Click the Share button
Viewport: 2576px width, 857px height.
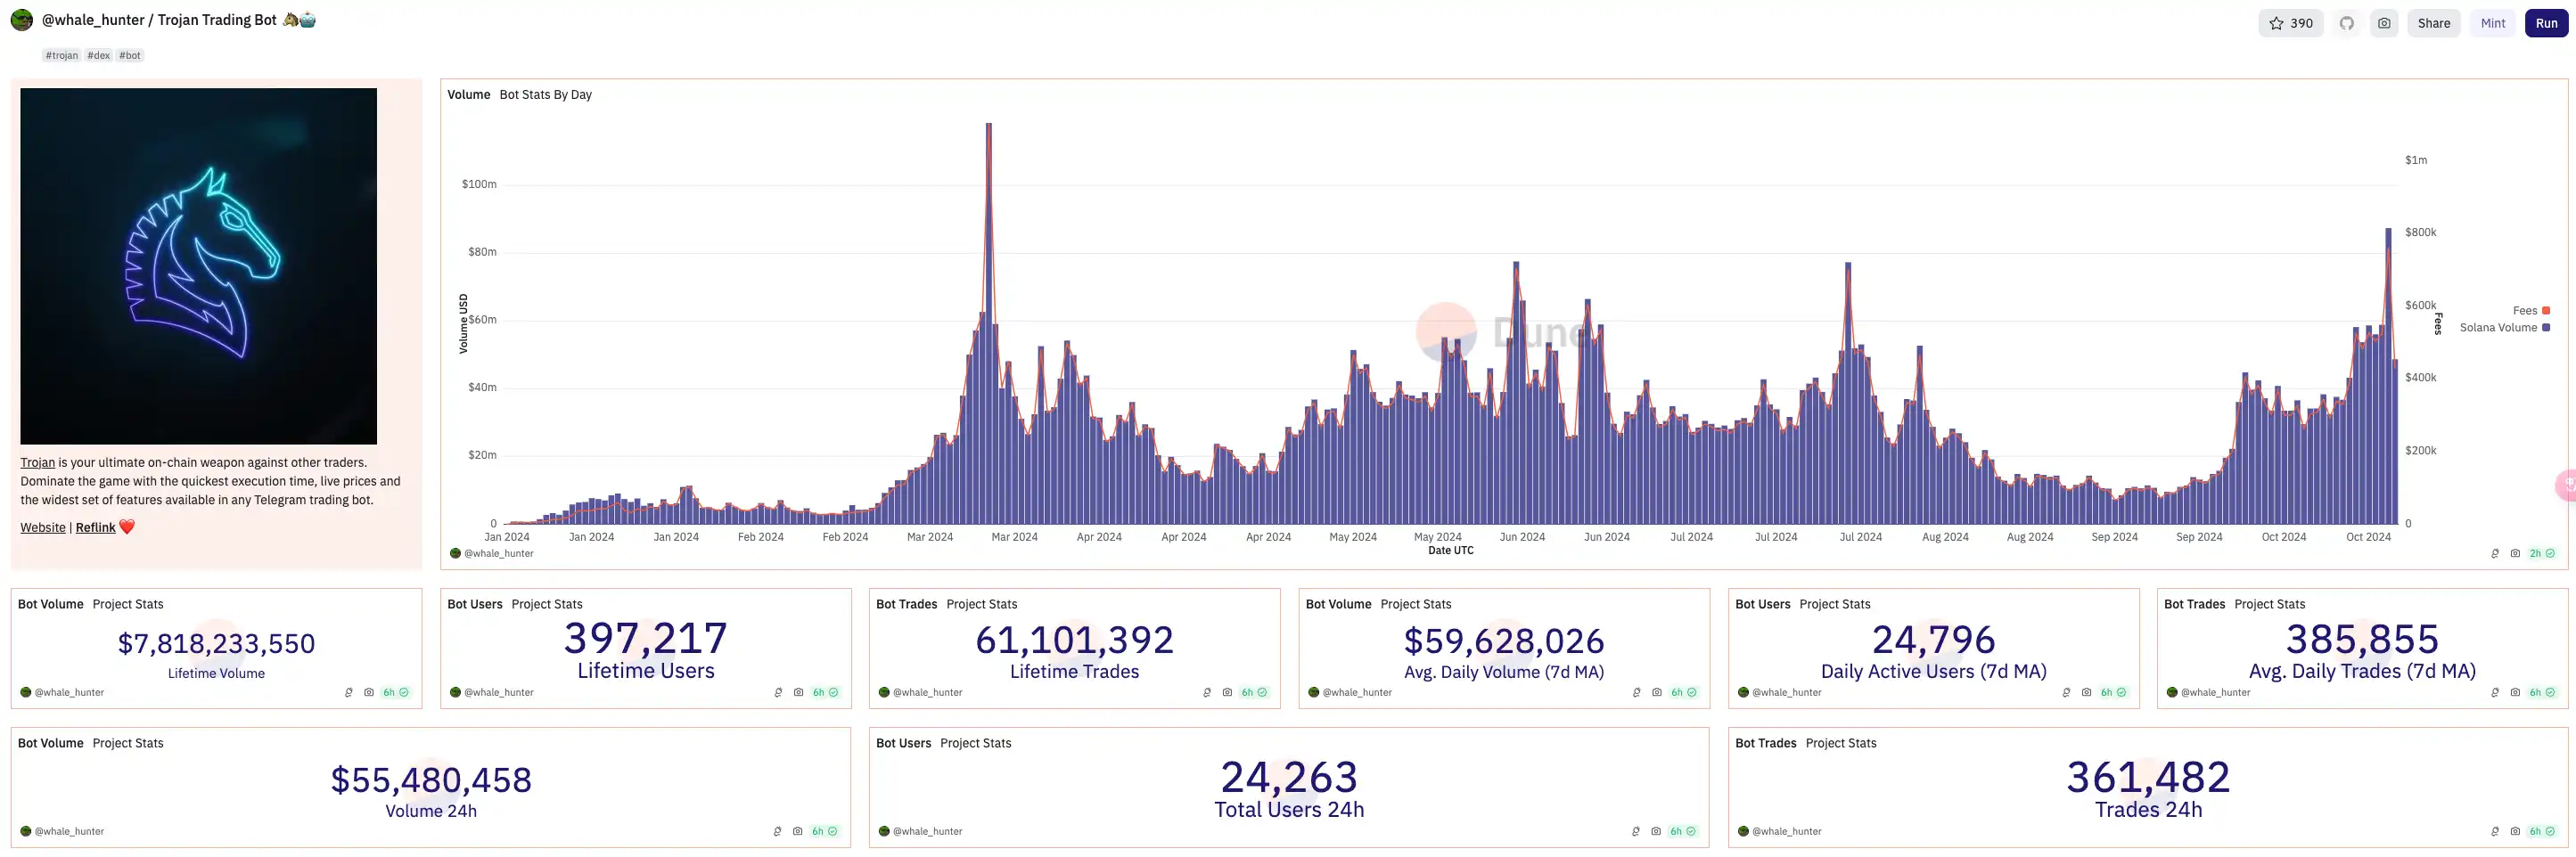tap(2433, 23)
